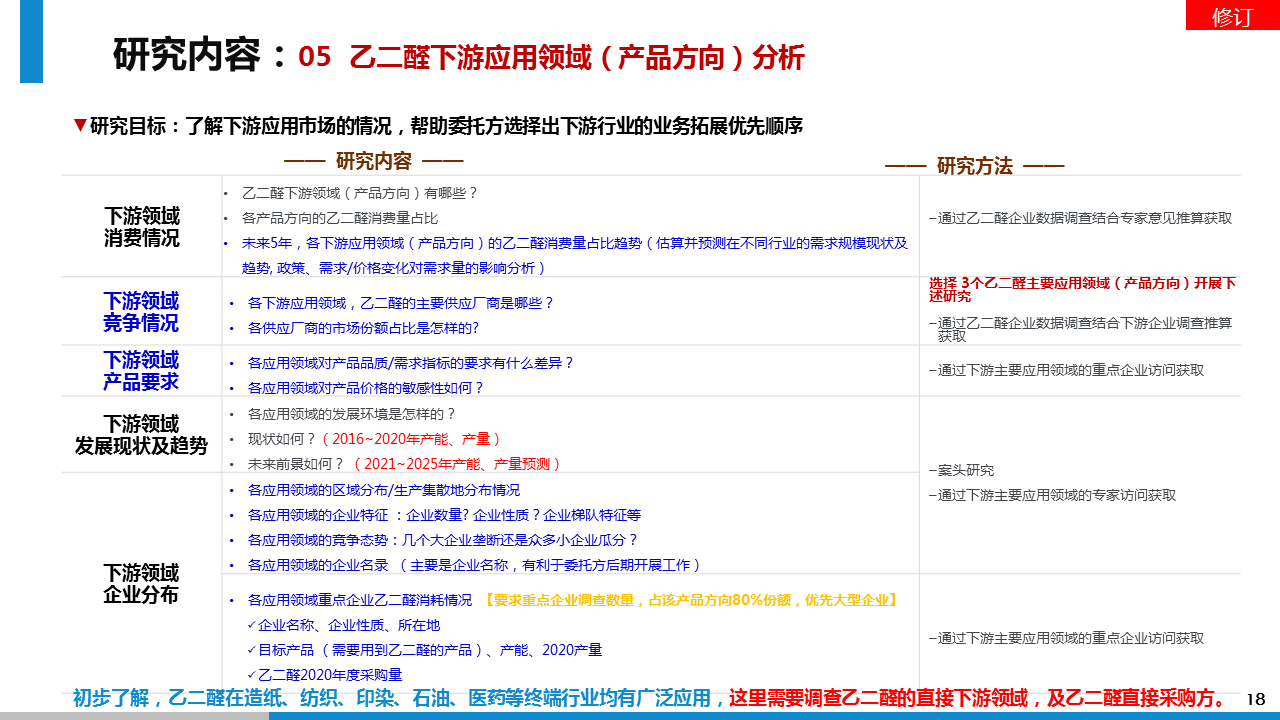Click the red note 选择3个乙二醛主要应用领域
The width and height of the screenshot is (1280, 720).
tap(1082, 289)
